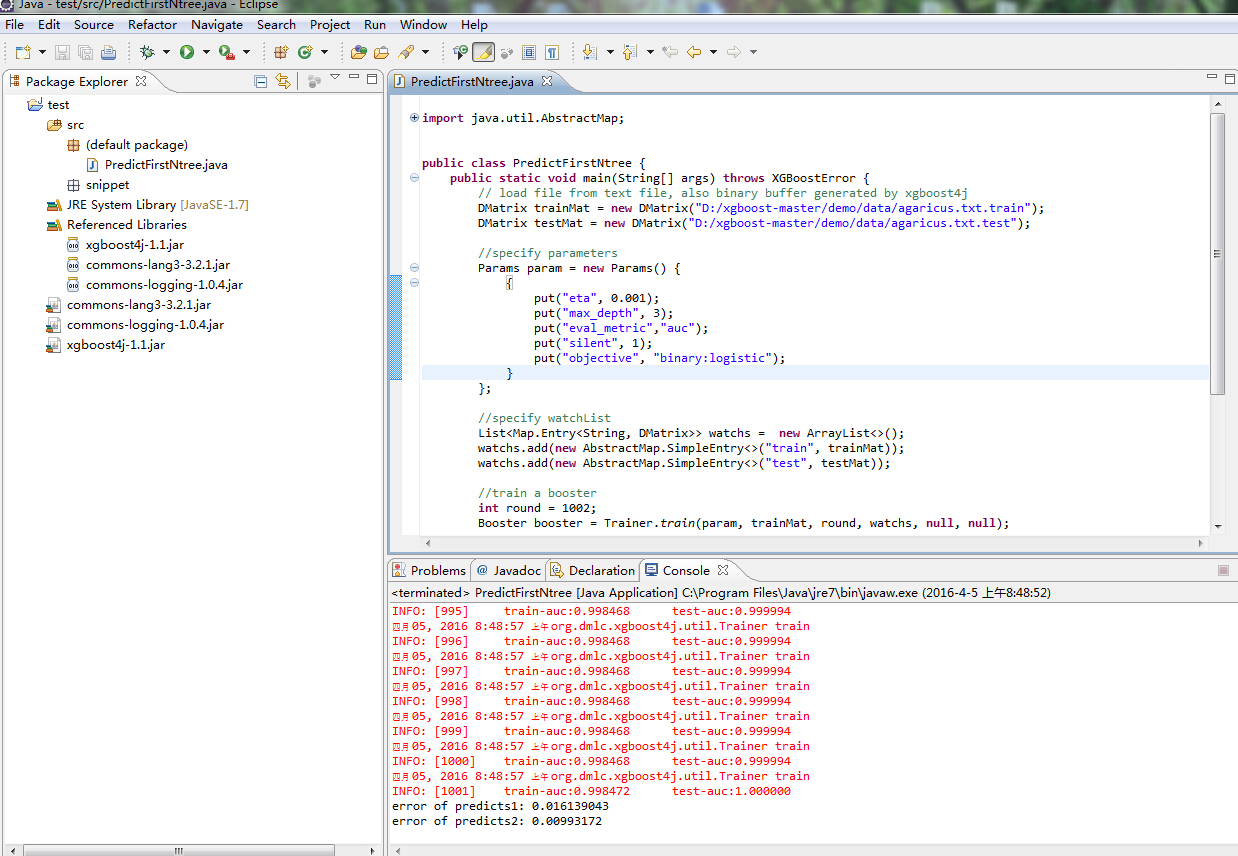This screenshot has height=856, width=1238.
Task: Collapse the main method fold marker
Action: click(414, 178)
